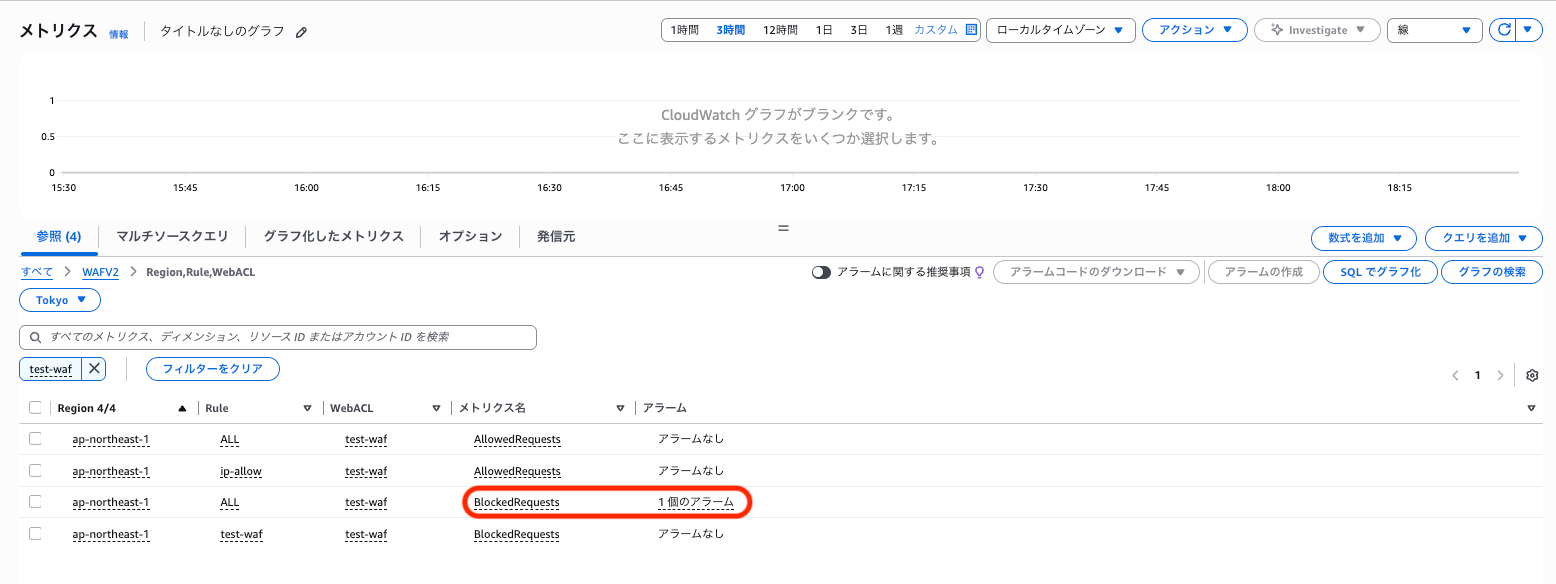Select 3日 time range
Screen dimensions: 1556x584
pyautogui.click(x=859, y=30)
